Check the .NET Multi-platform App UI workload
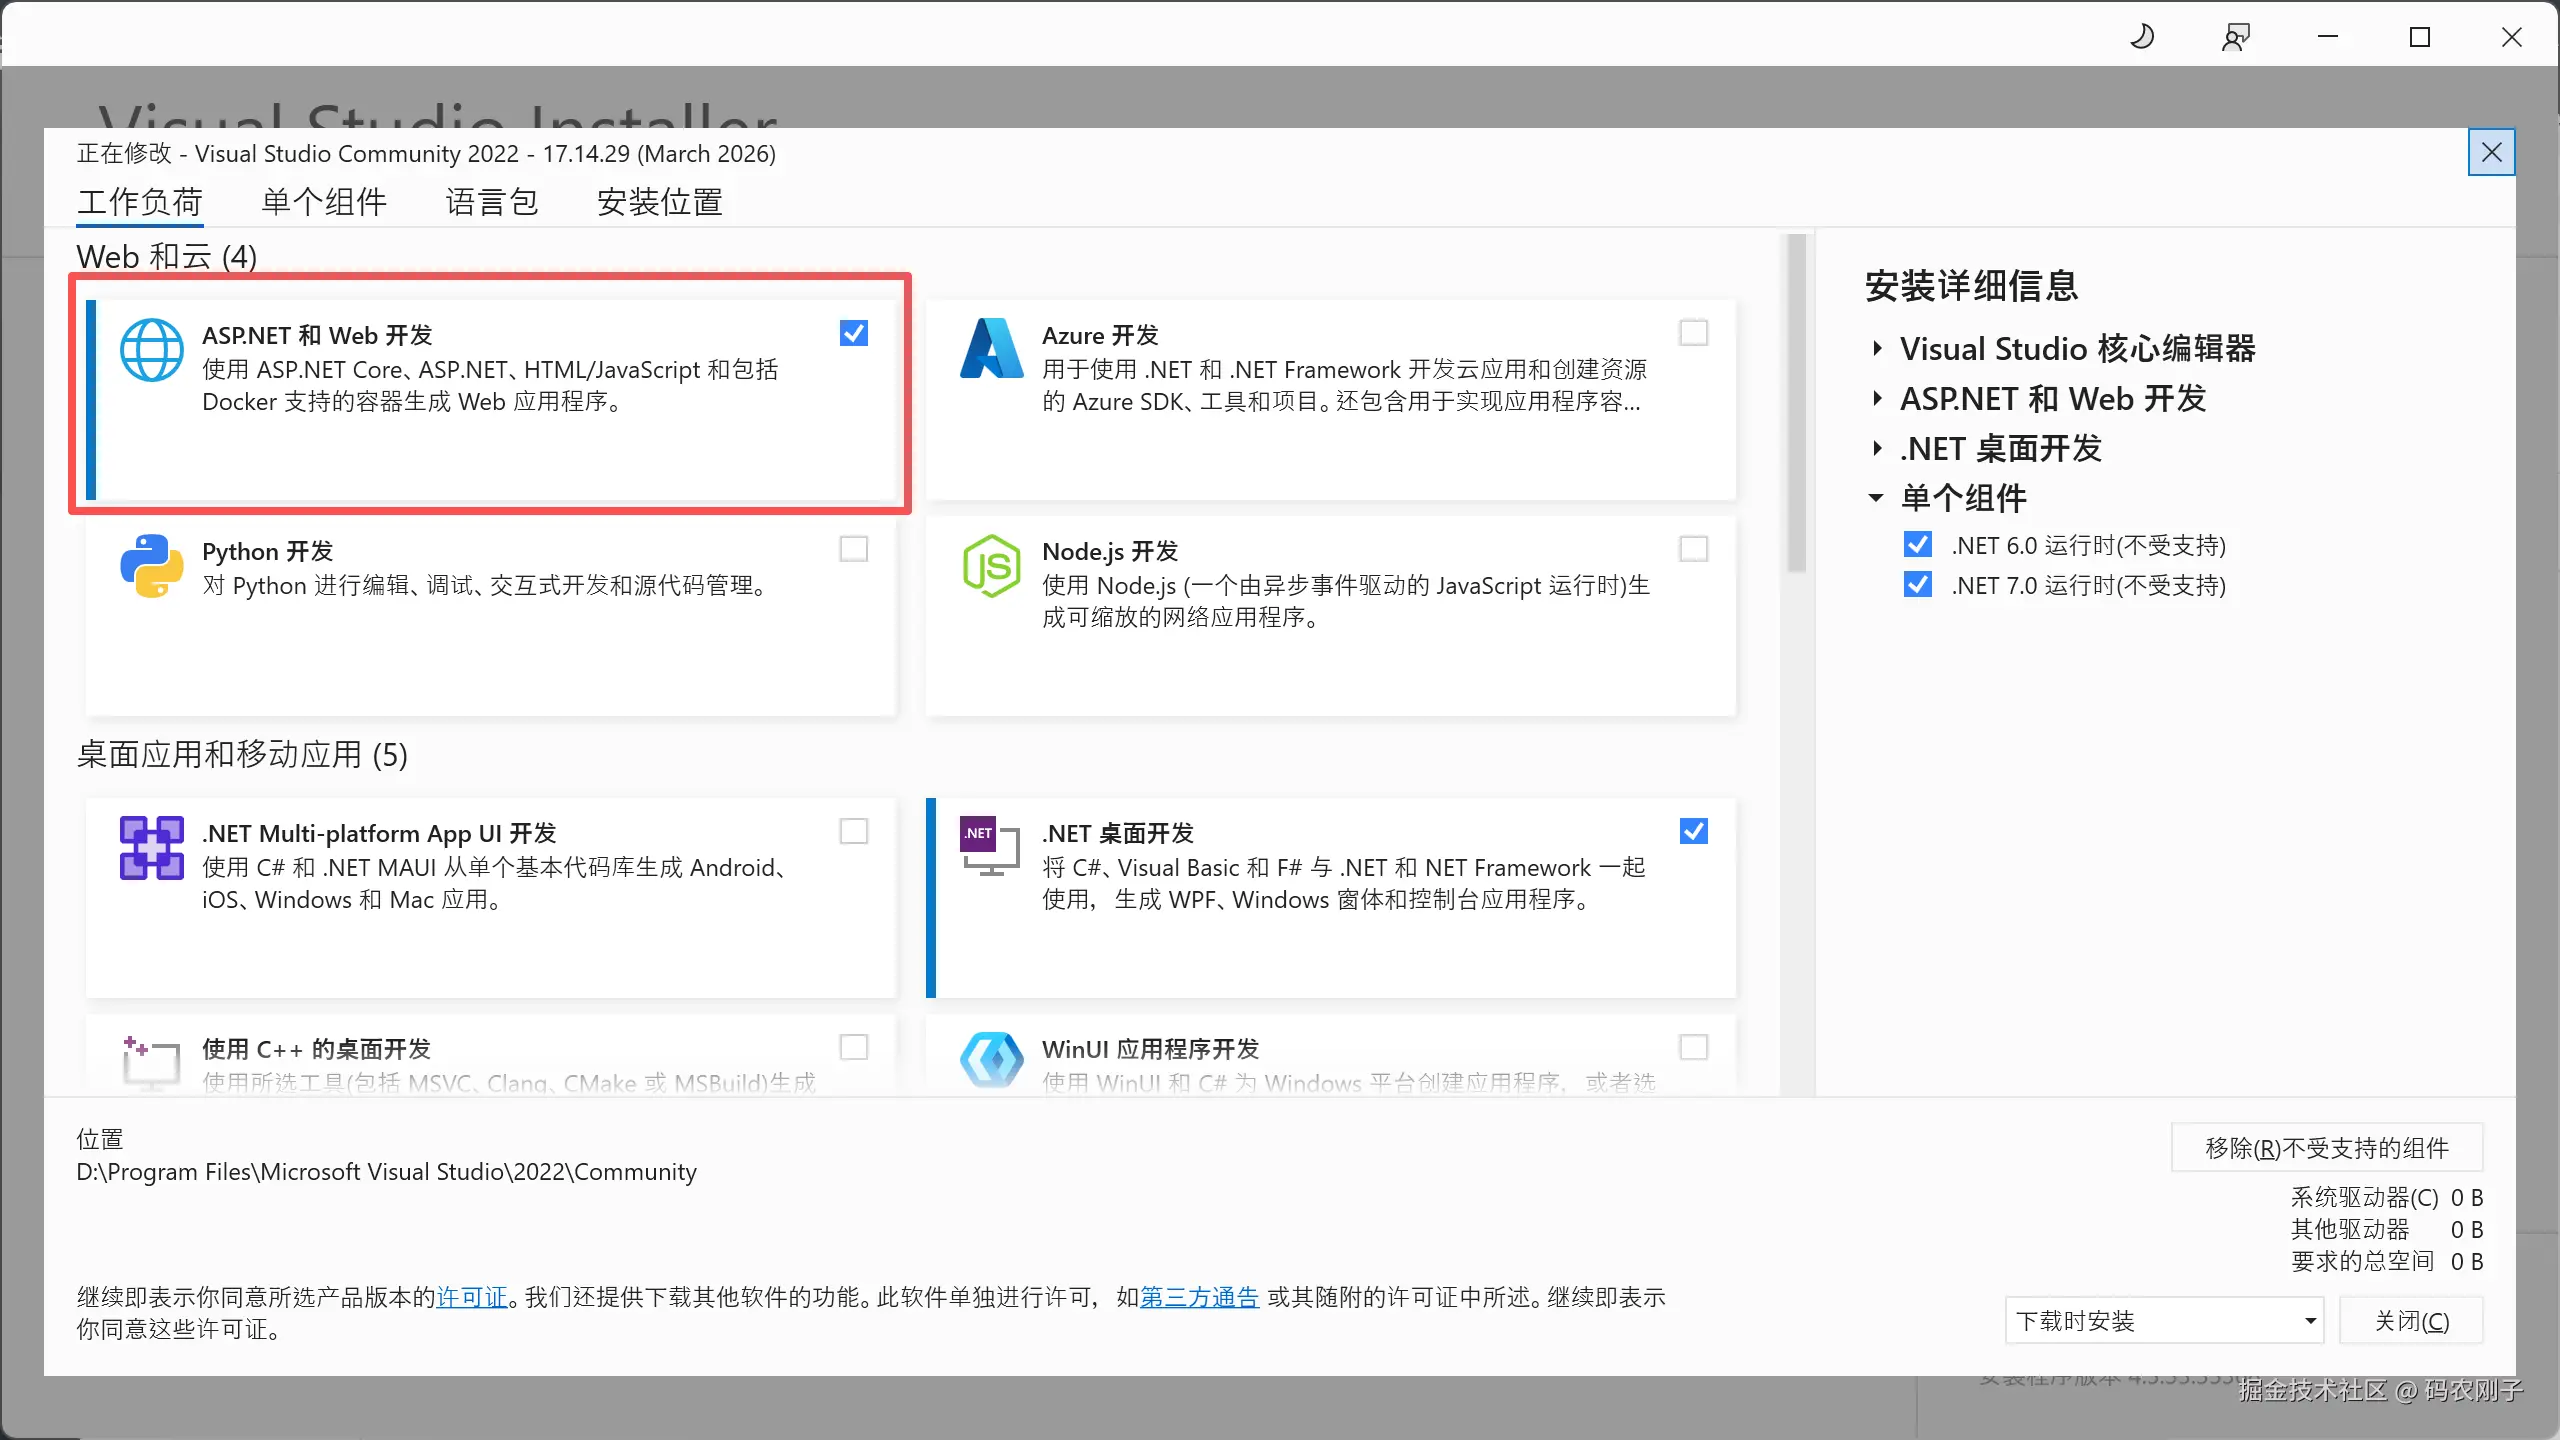Screen dimensions: 2560x1440 click(x=854, y=831)
